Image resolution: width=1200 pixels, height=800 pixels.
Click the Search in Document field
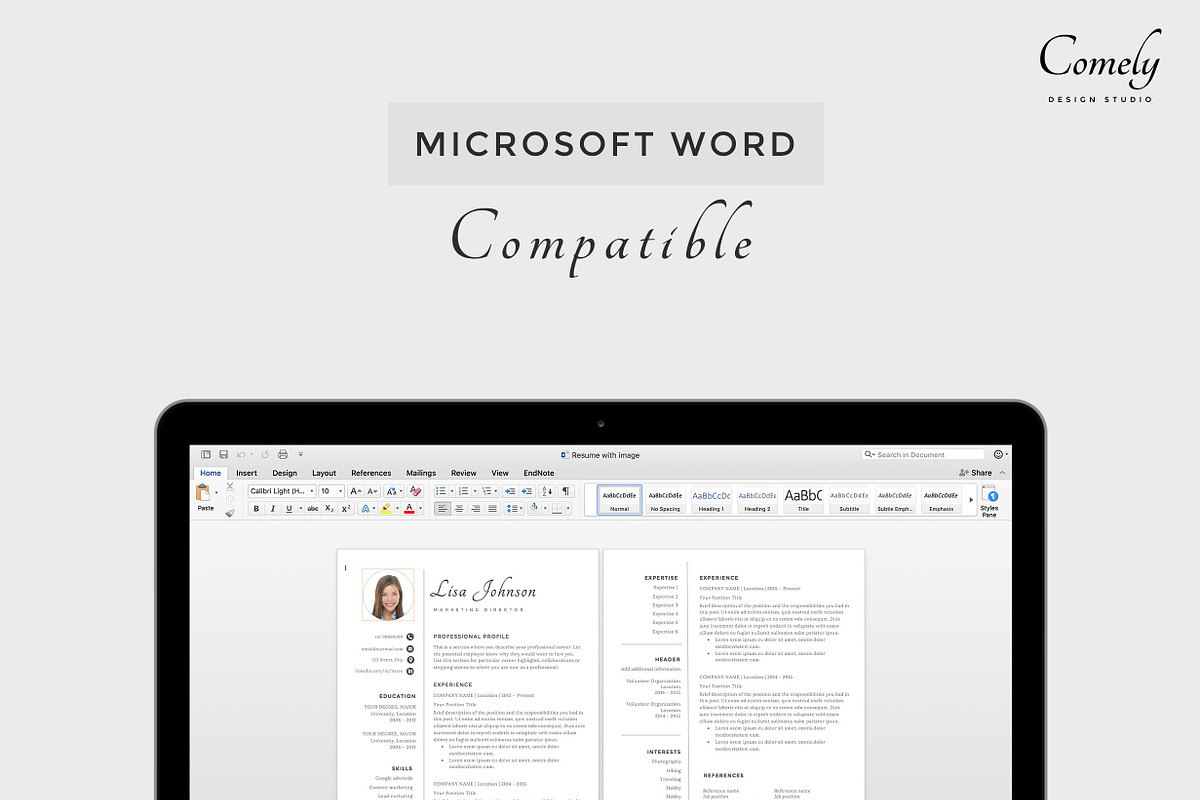925,454
